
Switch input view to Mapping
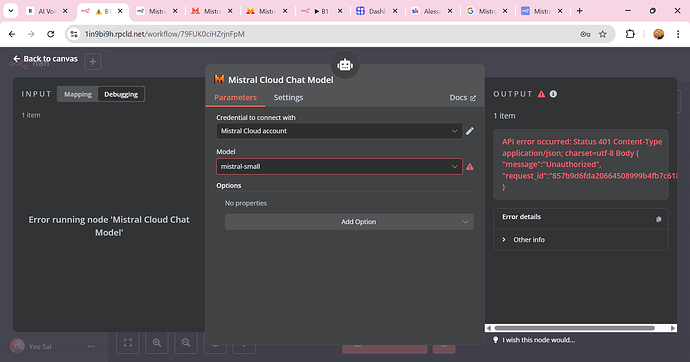[x=78, y=94]
